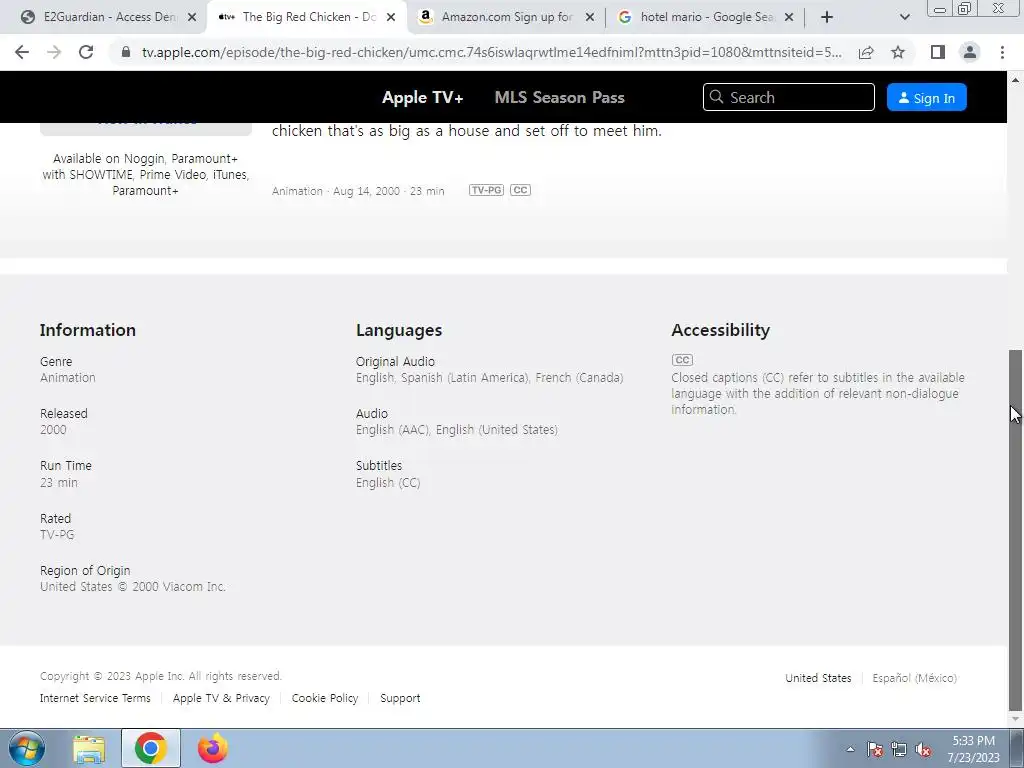Switch to the hotel mario Google Search tab
This screenshot has width=1024, height=768.
click(x=705, y=17)
